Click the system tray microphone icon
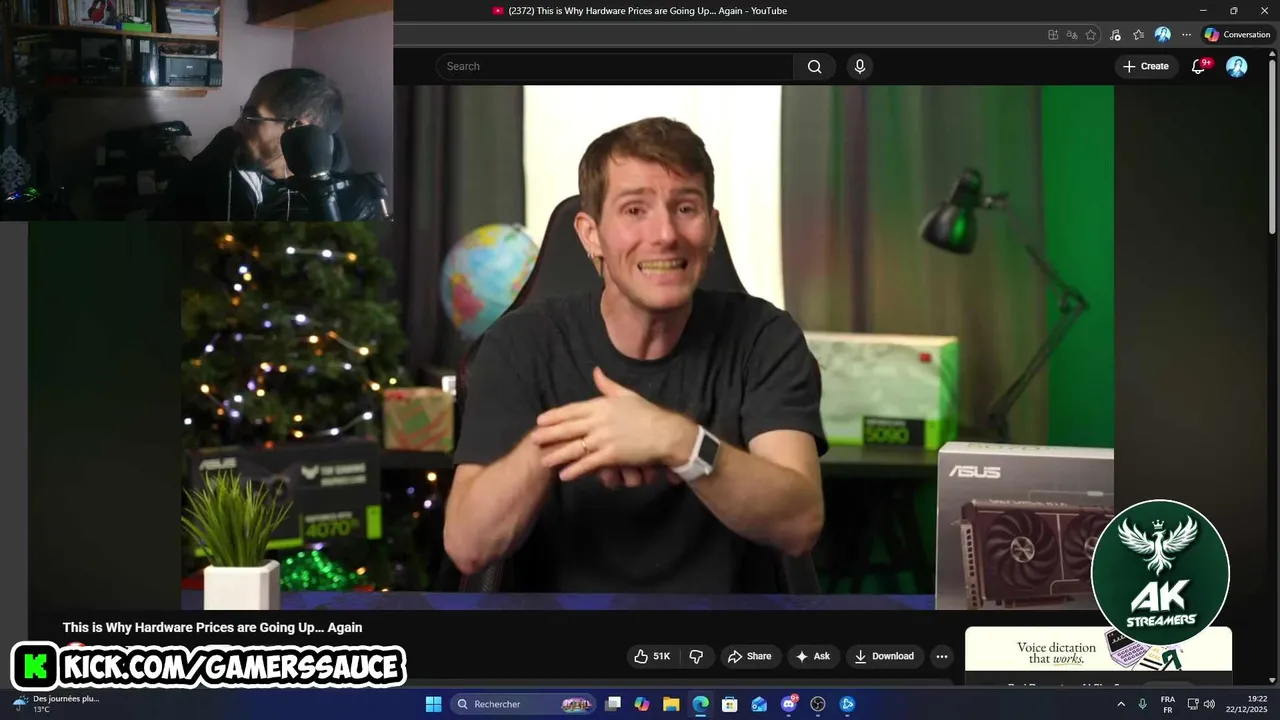 (1142, 704)
